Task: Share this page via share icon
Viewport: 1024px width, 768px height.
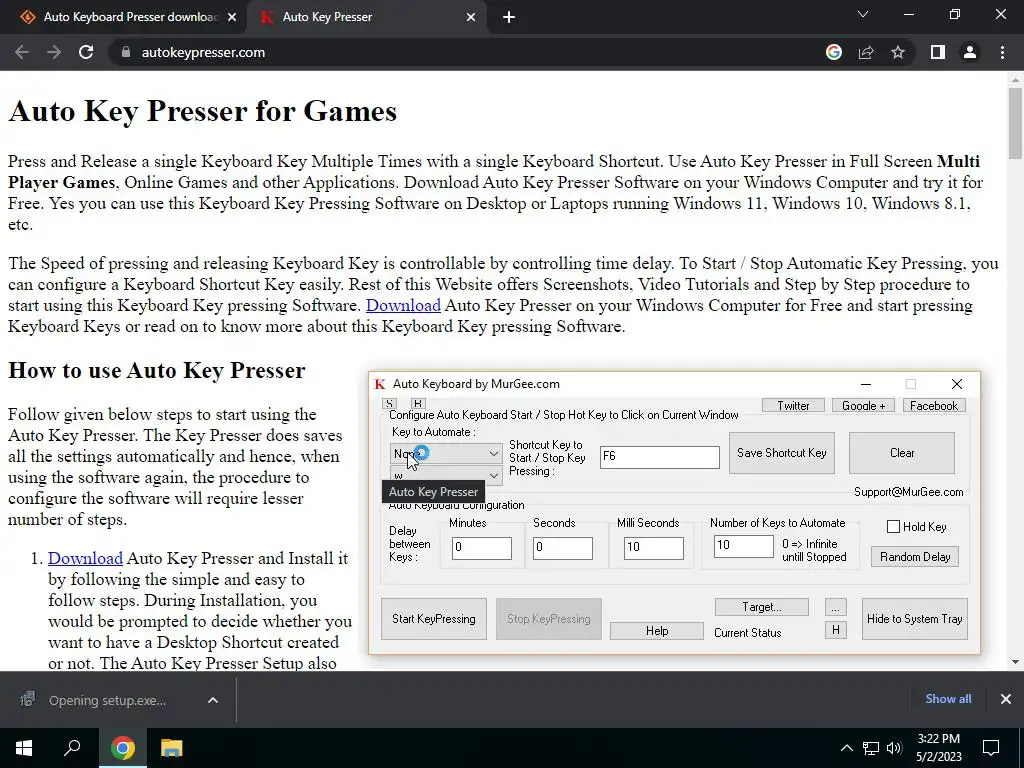Action: pyautogui.click(x=866, y=52)
